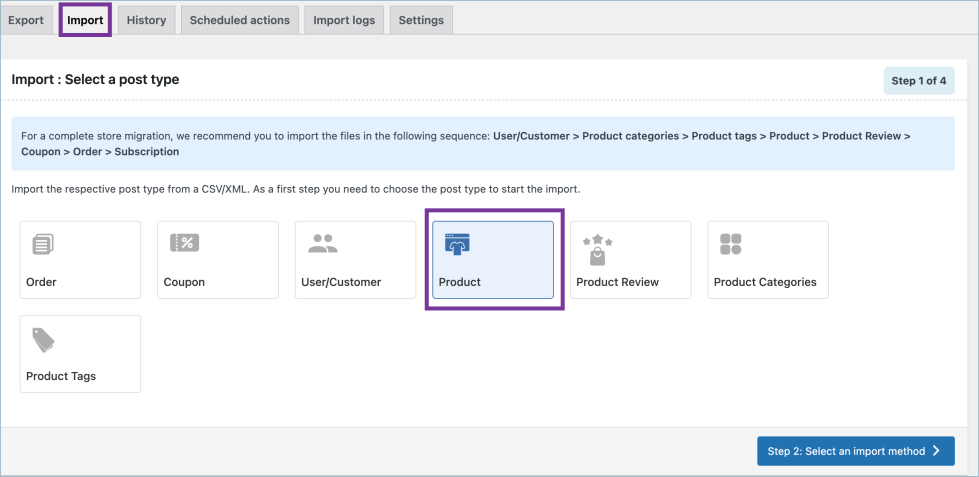Click the Product Categories grid icon

pyautogui.click(x=731, y=244)
